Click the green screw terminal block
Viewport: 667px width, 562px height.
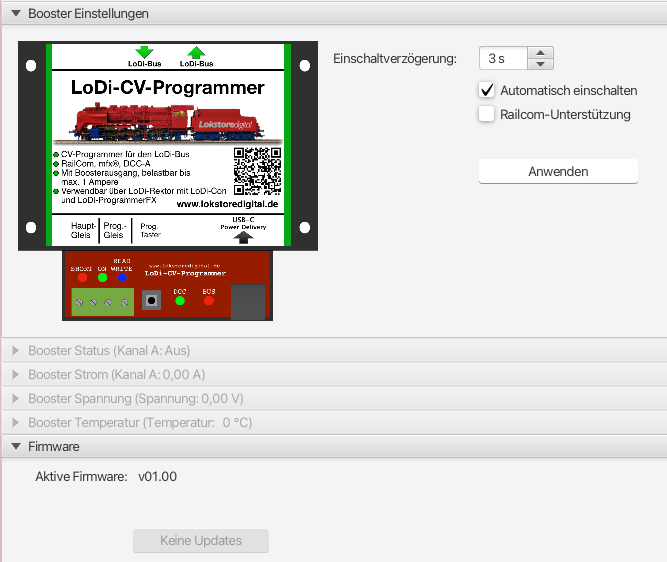pos(103,302)
